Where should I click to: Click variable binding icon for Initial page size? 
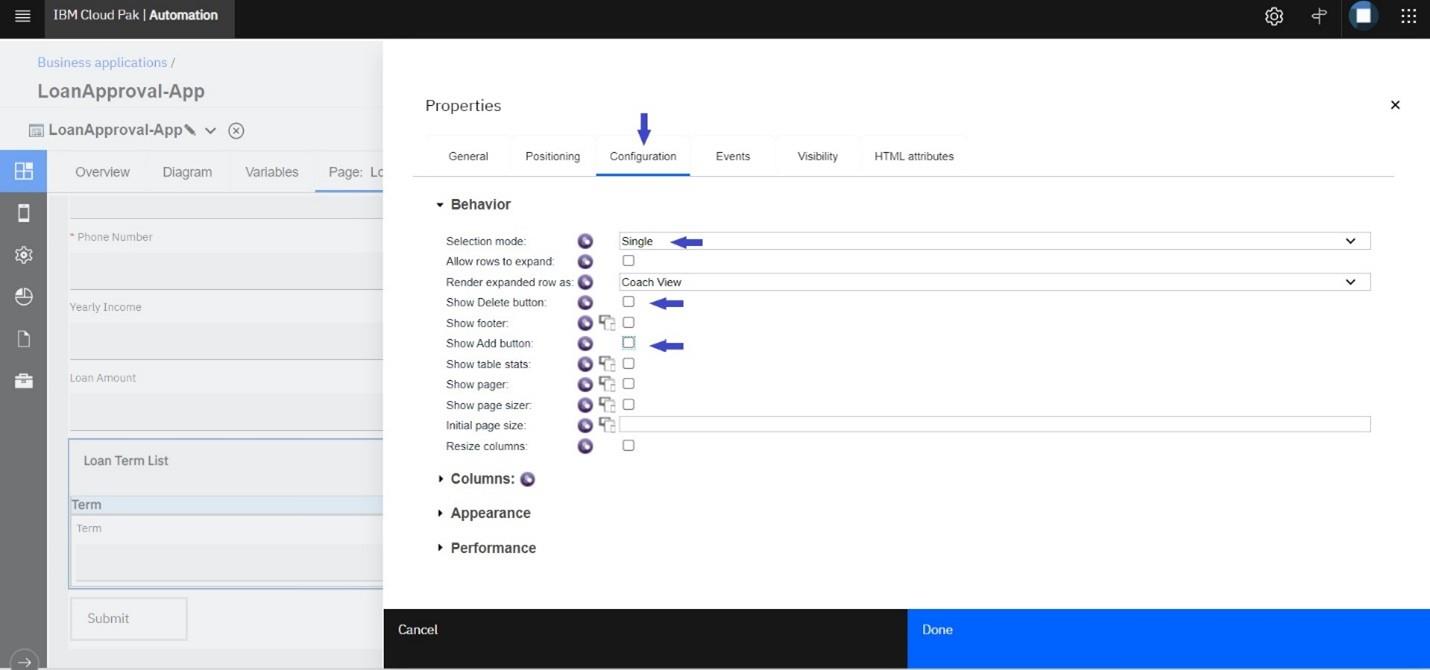pos(585,425)
